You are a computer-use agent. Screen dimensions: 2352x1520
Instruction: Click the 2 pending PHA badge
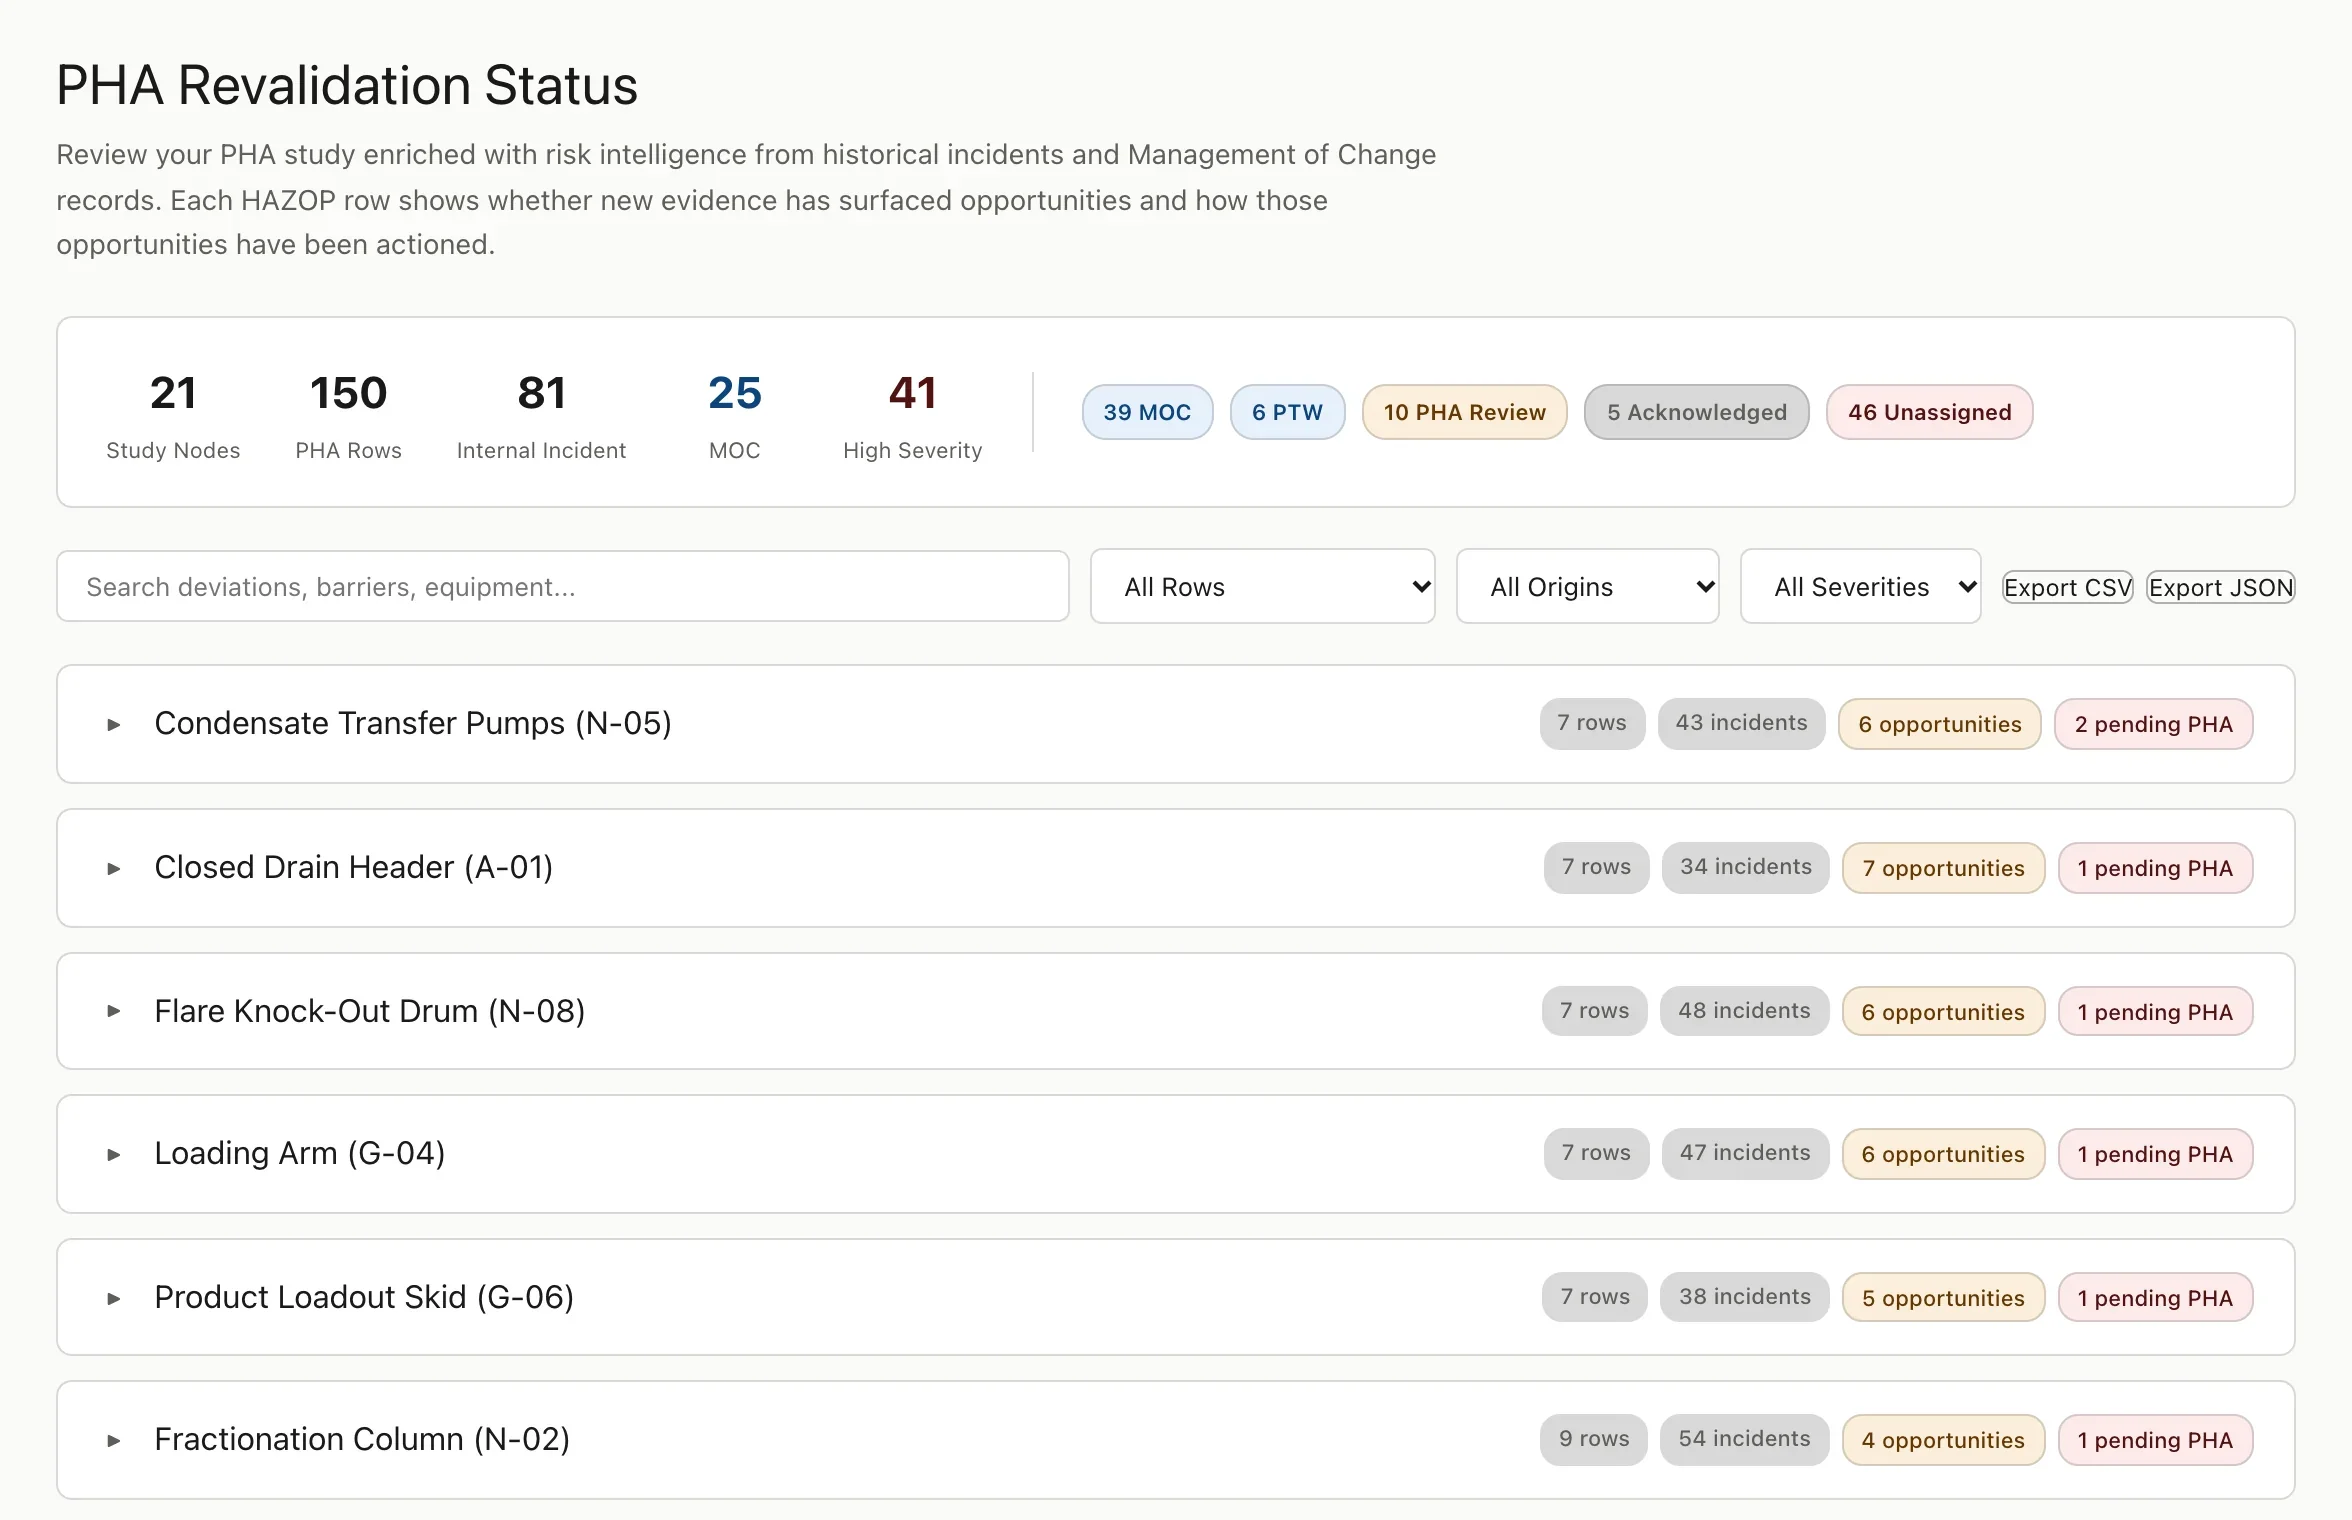pyautogui.click(x=2153, y=724)
